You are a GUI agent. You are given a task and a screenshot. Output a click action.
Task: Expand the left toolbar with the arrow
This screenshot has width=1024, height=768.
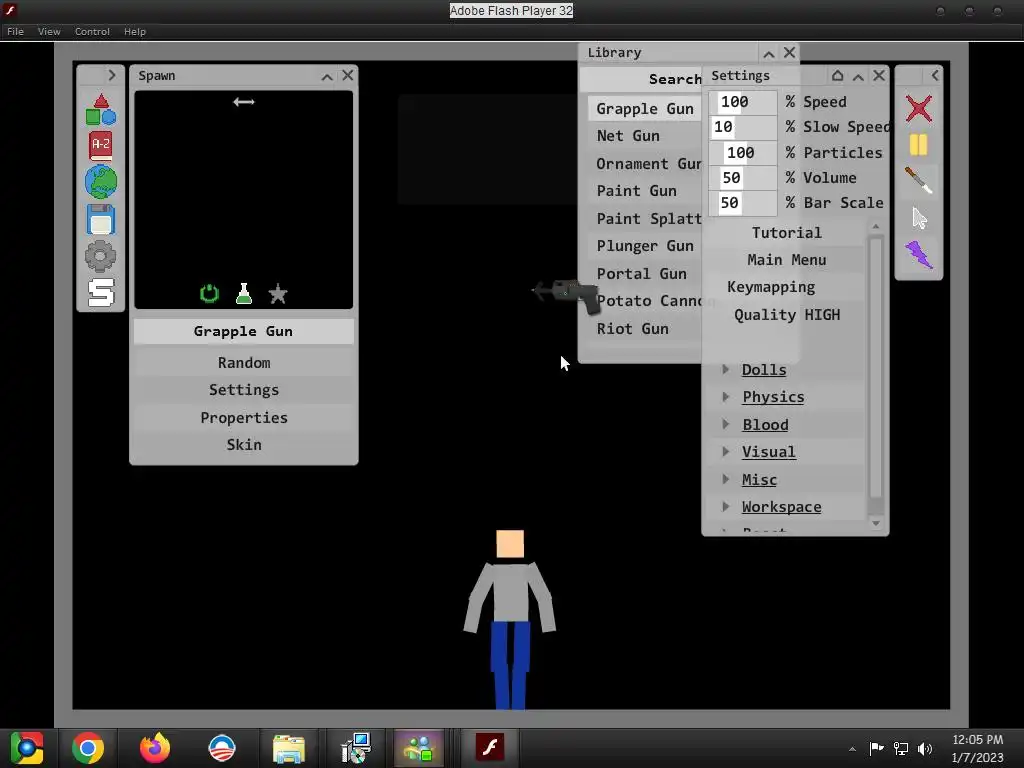pyautogui.click(x=112, y=75)
